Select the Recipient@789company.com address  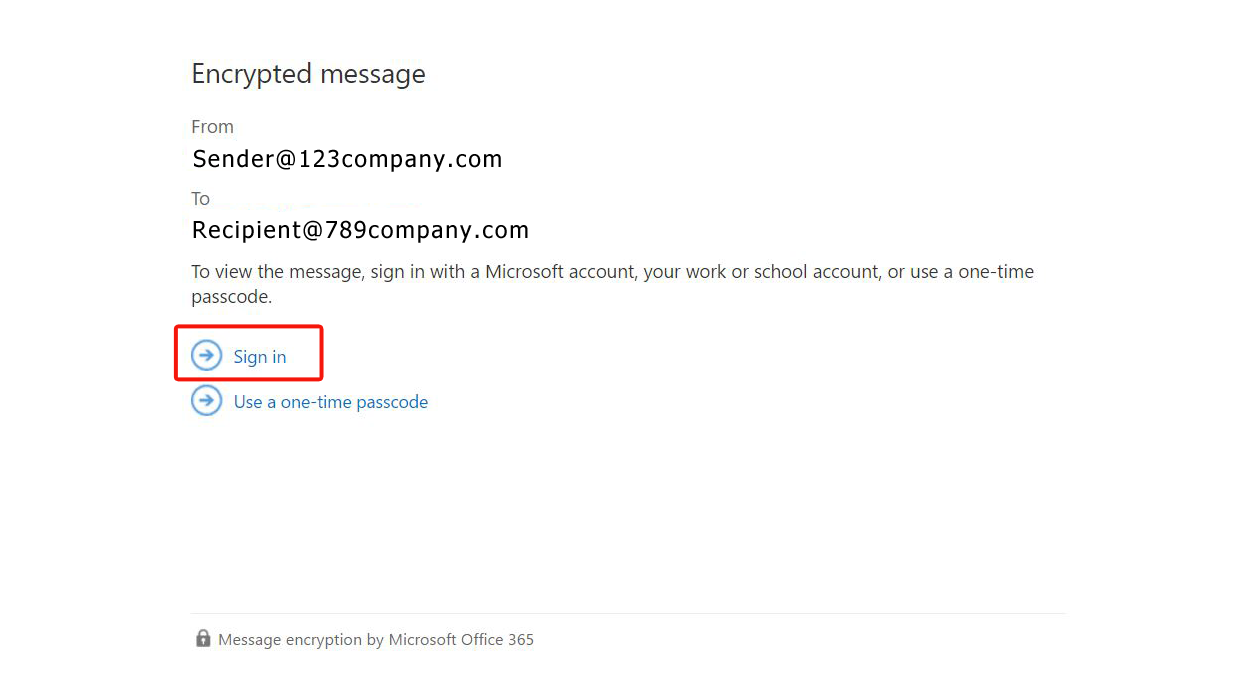click(x=360, y=231)
